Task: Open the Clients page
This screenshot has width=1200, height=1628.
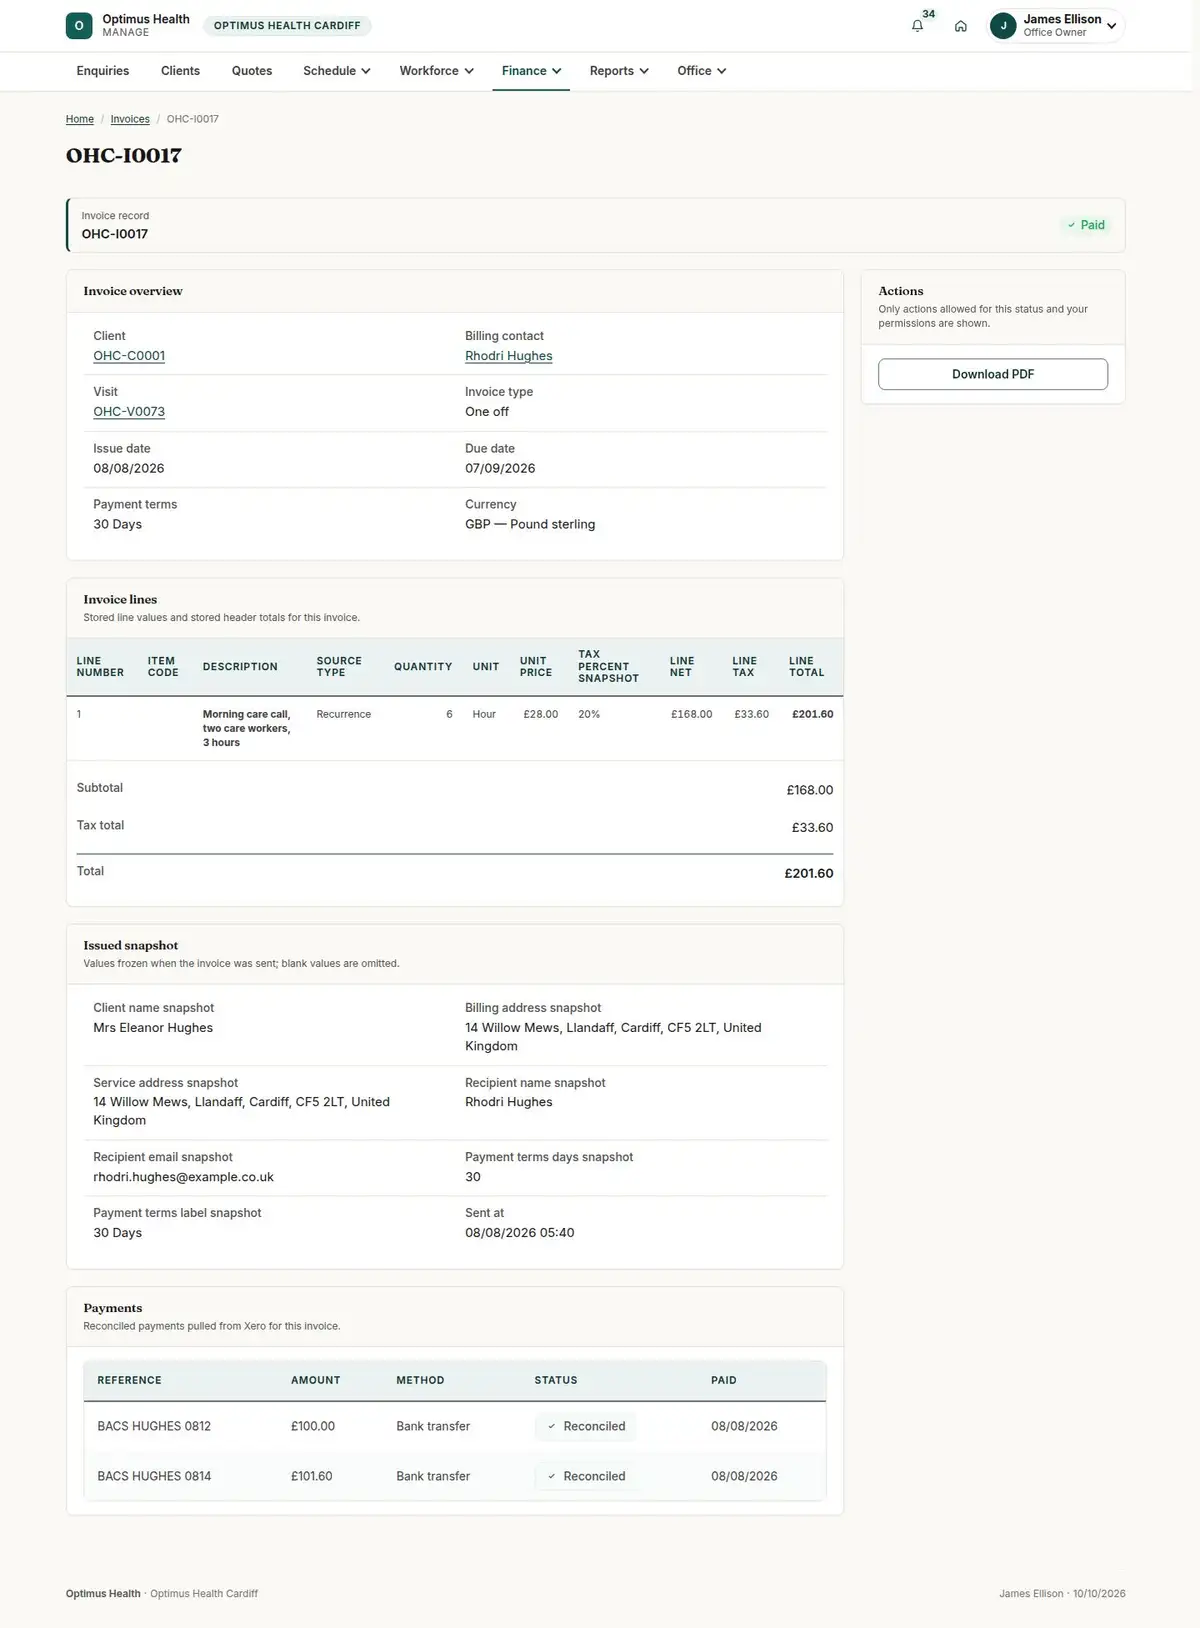Action: coord(180,71)
